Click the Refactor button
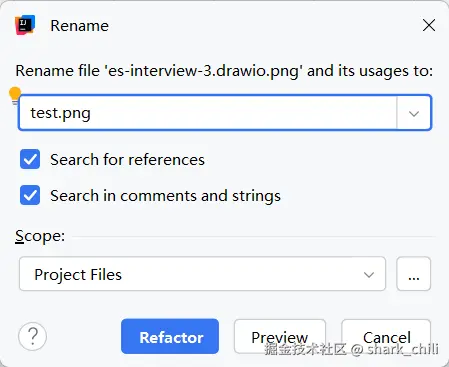The height and width of the screenshot is (367, 449). [170, 336]
